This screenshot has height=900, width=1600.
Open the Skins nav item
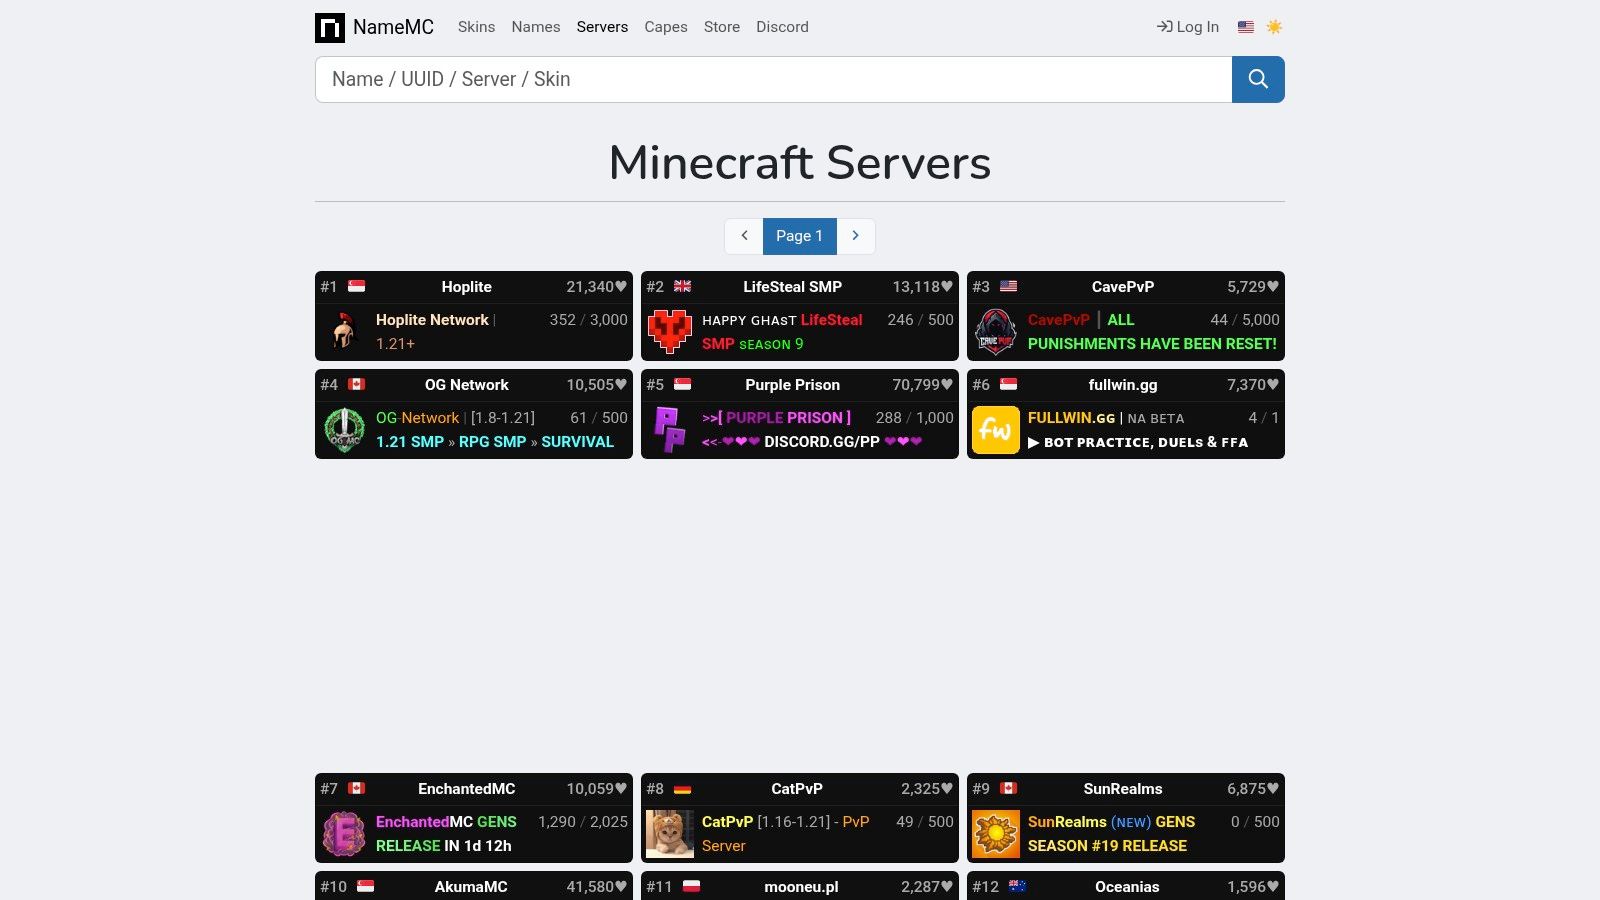476,27
